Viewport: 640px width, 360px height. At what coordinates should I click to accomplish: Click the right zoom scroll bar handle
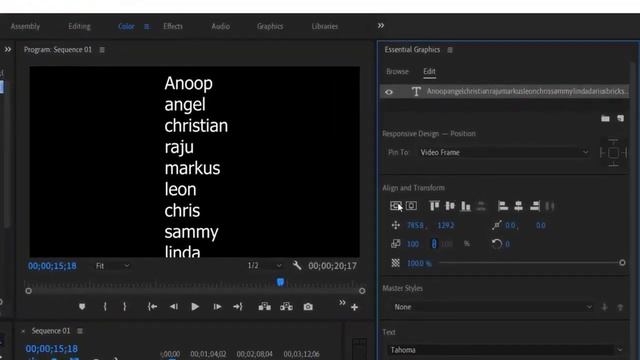(x=362, y=291)
